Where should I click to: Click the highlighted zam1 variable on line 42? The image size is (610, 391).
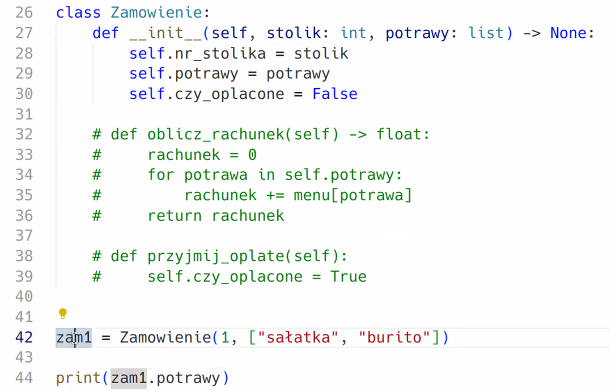click(74, 337)
